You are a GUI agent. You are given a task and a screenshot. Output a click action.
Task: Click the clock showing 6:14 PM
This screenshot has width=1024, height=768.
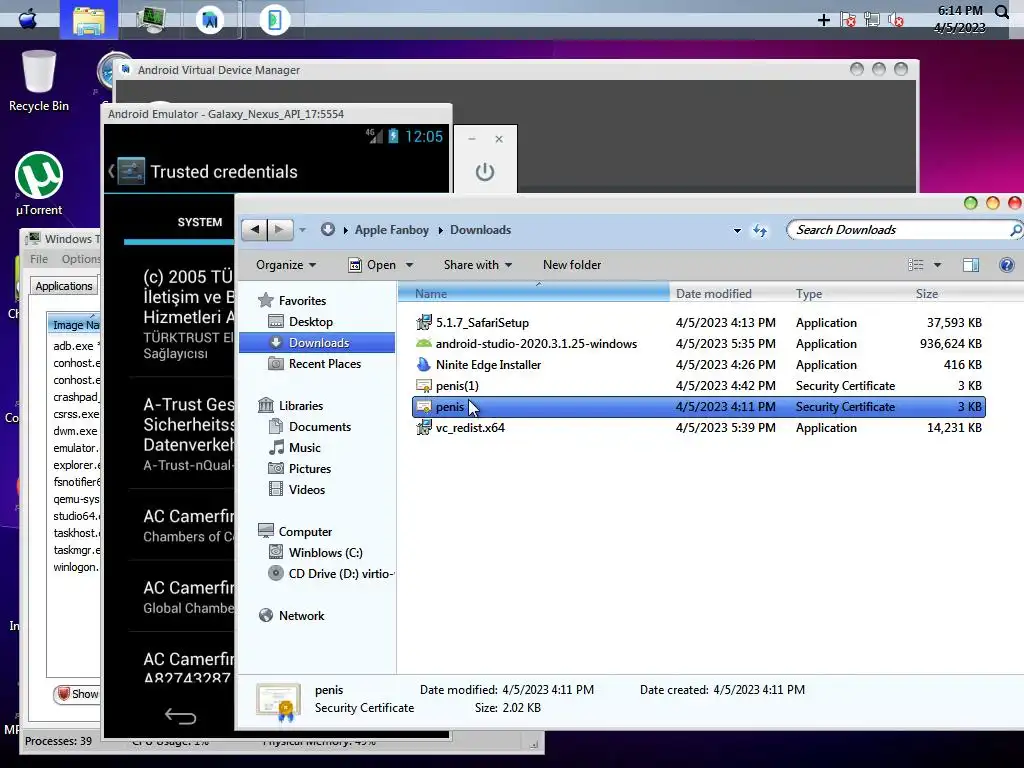(959, 11)
